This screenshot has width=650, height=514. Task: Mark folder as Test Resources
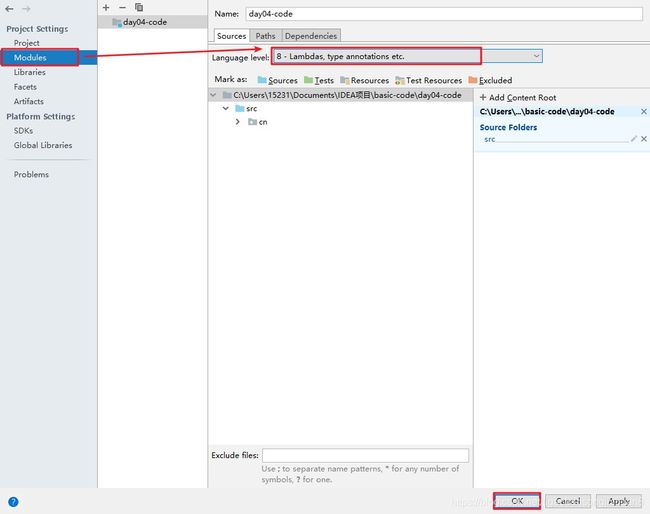[428, 80]
